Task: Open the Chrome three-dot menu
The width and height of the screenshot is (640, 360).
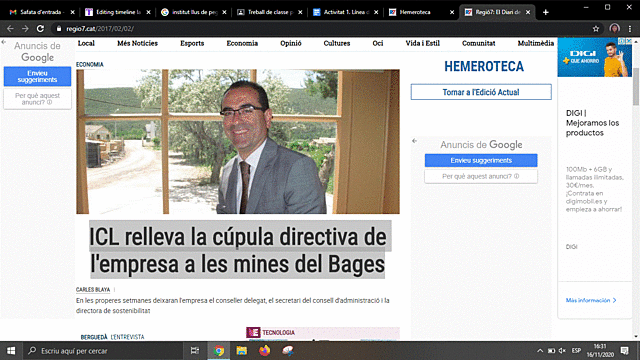Action: [x=630, y=29]
